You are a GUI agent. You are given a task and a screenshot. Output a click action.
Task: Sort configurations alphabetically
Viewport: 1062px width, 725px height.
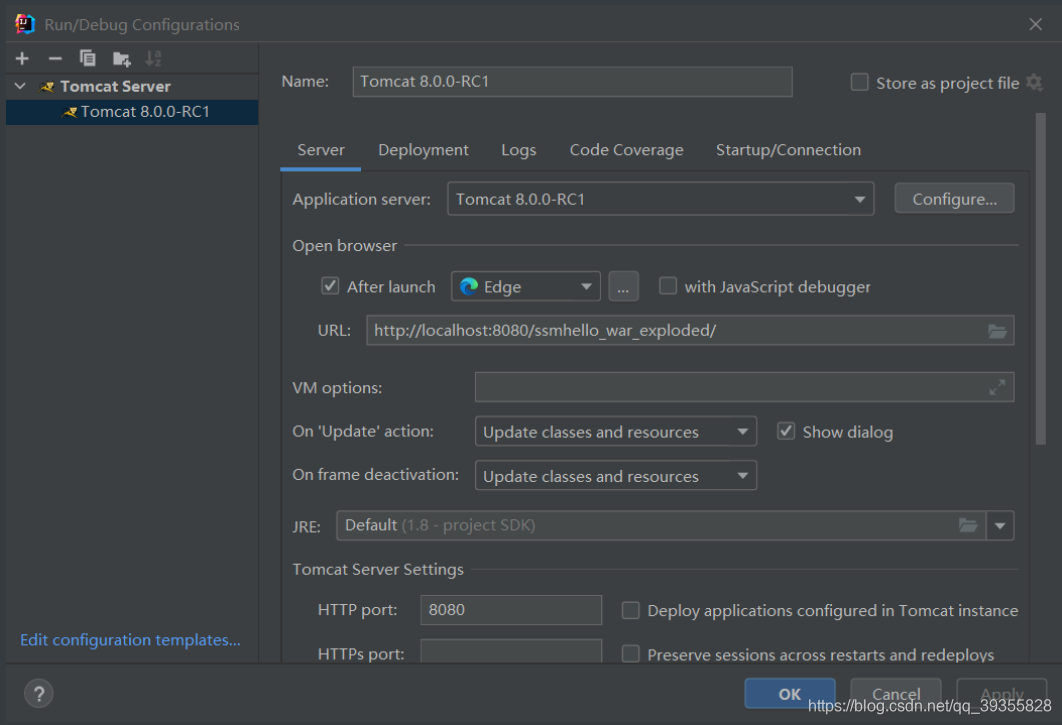click(x=154, y=59)
